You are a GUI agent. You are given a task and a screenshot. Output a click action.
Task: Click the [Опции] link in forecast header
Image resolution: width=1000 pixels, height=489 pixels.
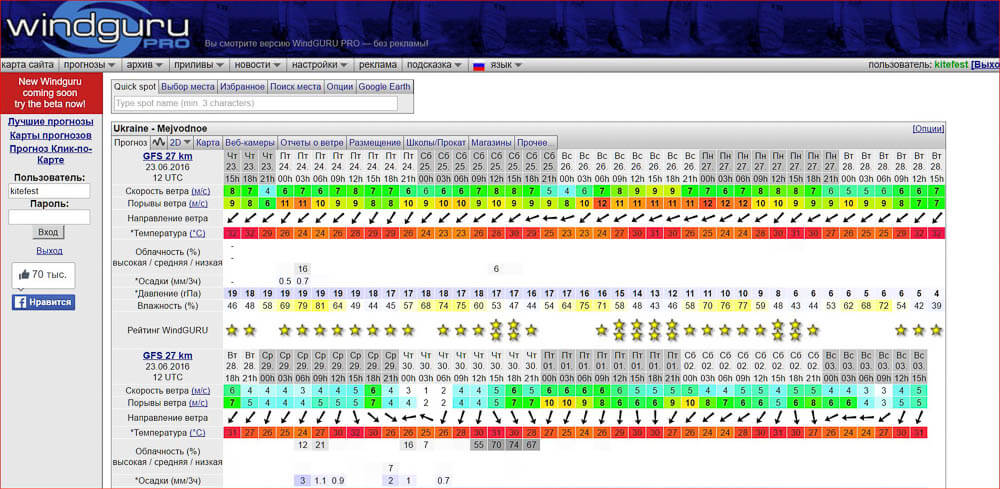928,128
